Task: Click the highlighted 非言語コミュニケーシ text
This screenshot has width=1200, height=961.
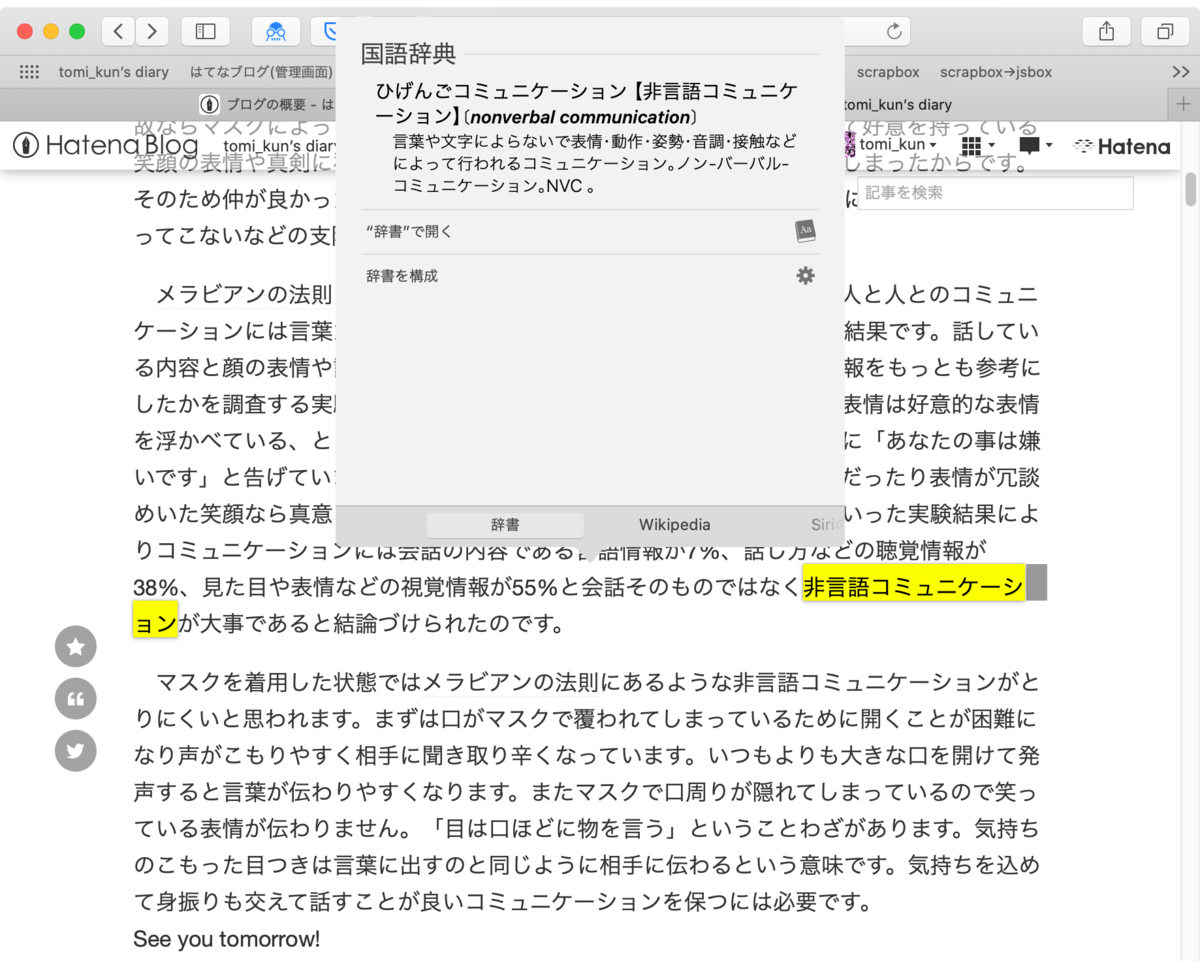Action: coord(914,587)
